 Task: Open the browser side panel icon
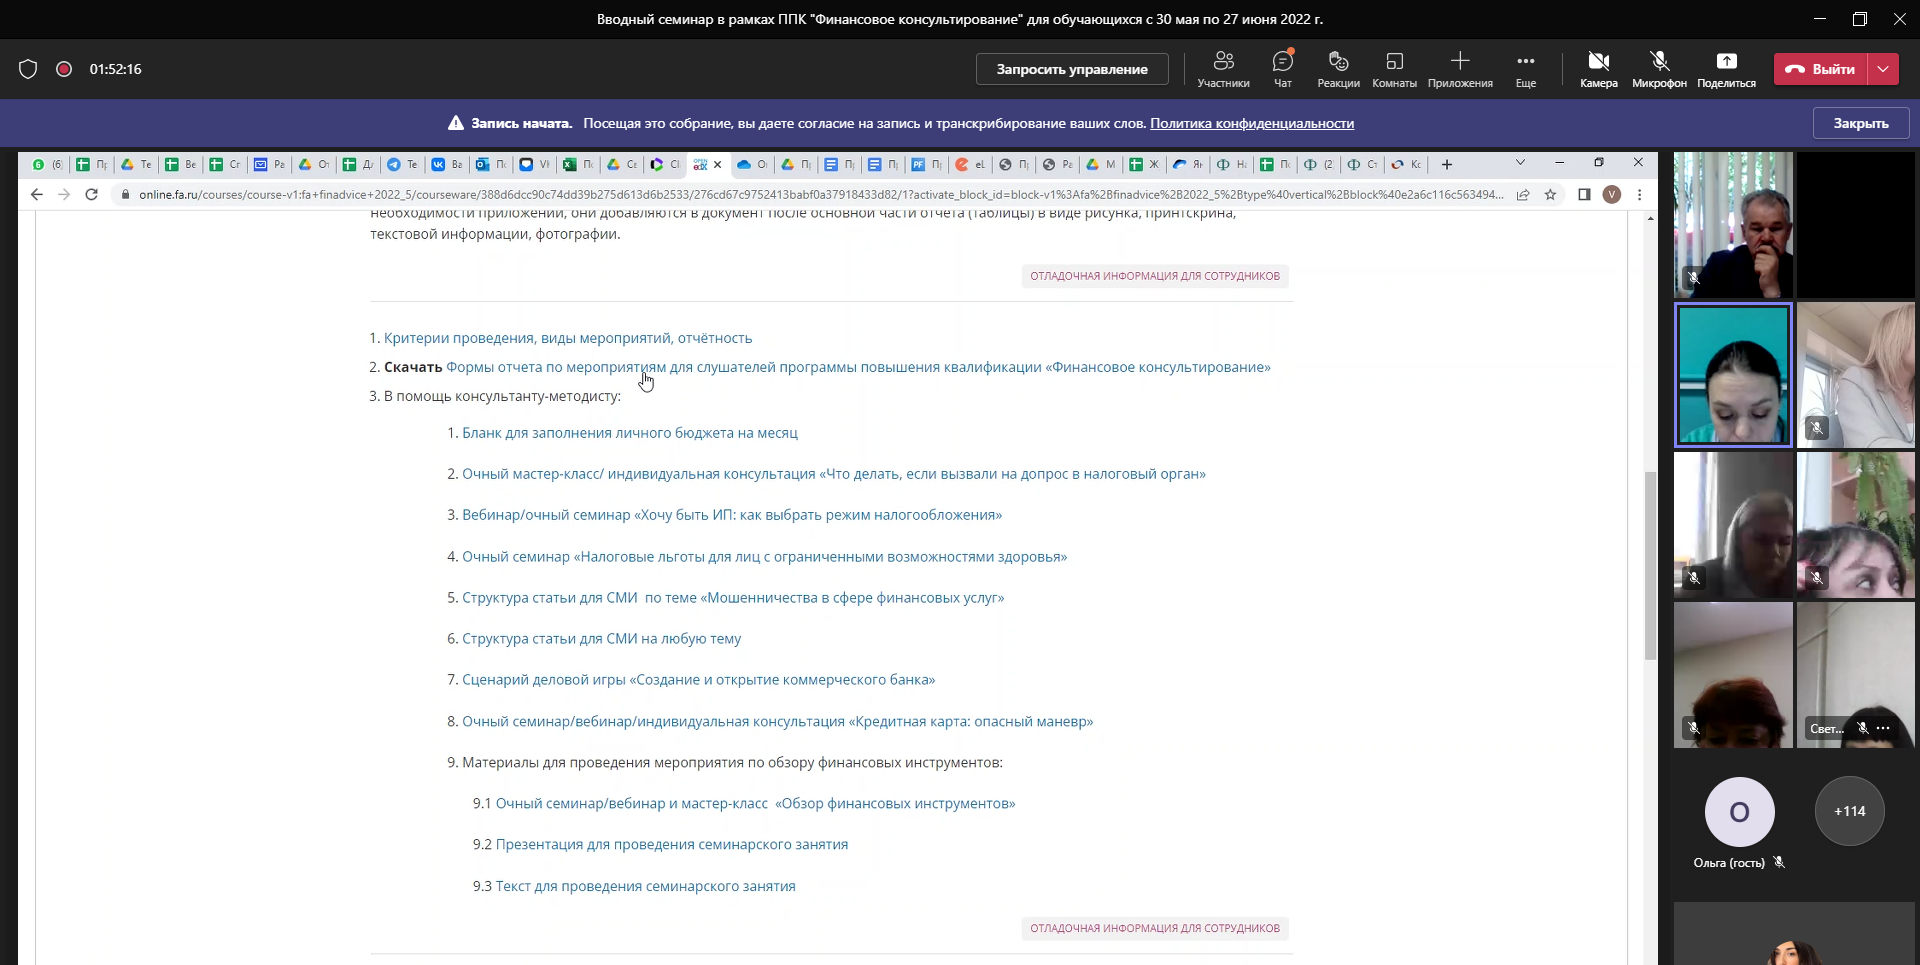1584,194
